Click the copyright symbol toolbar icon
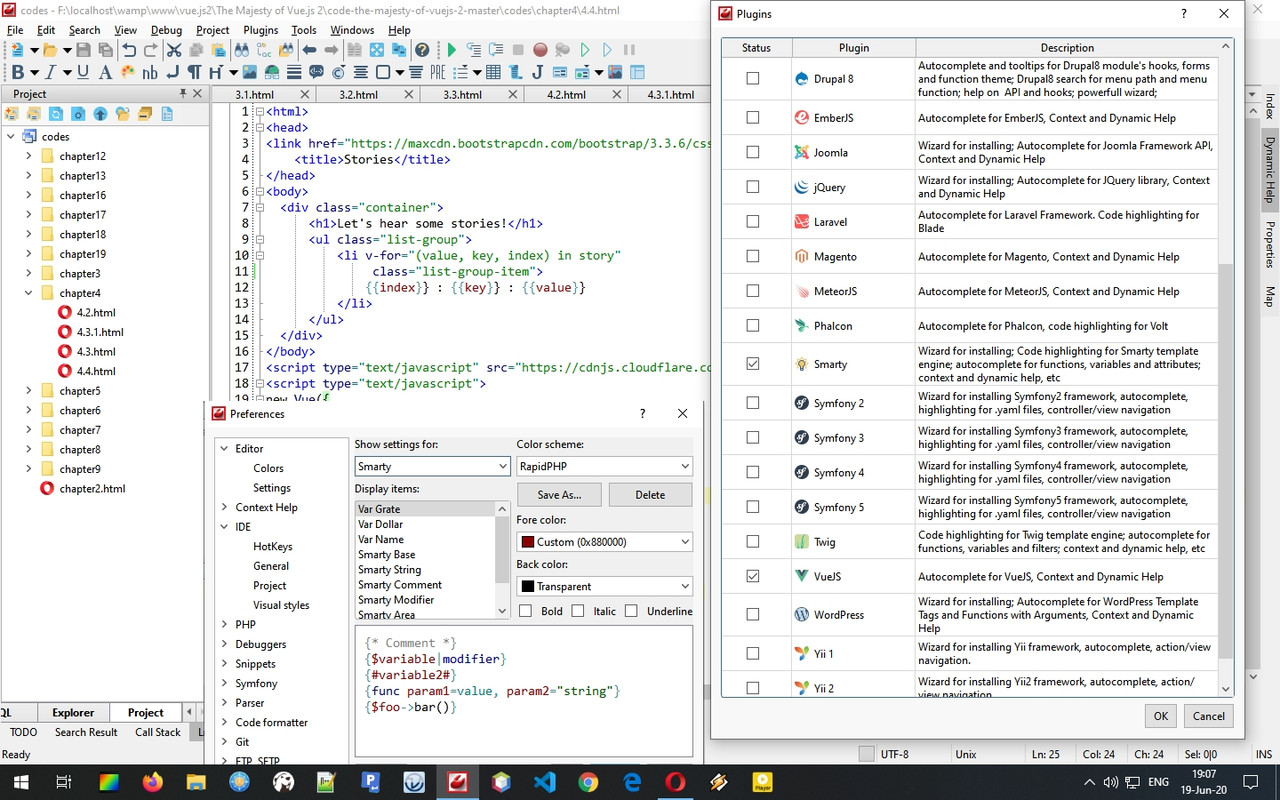This screenshot has height=800, width=1280. point(338,72)
